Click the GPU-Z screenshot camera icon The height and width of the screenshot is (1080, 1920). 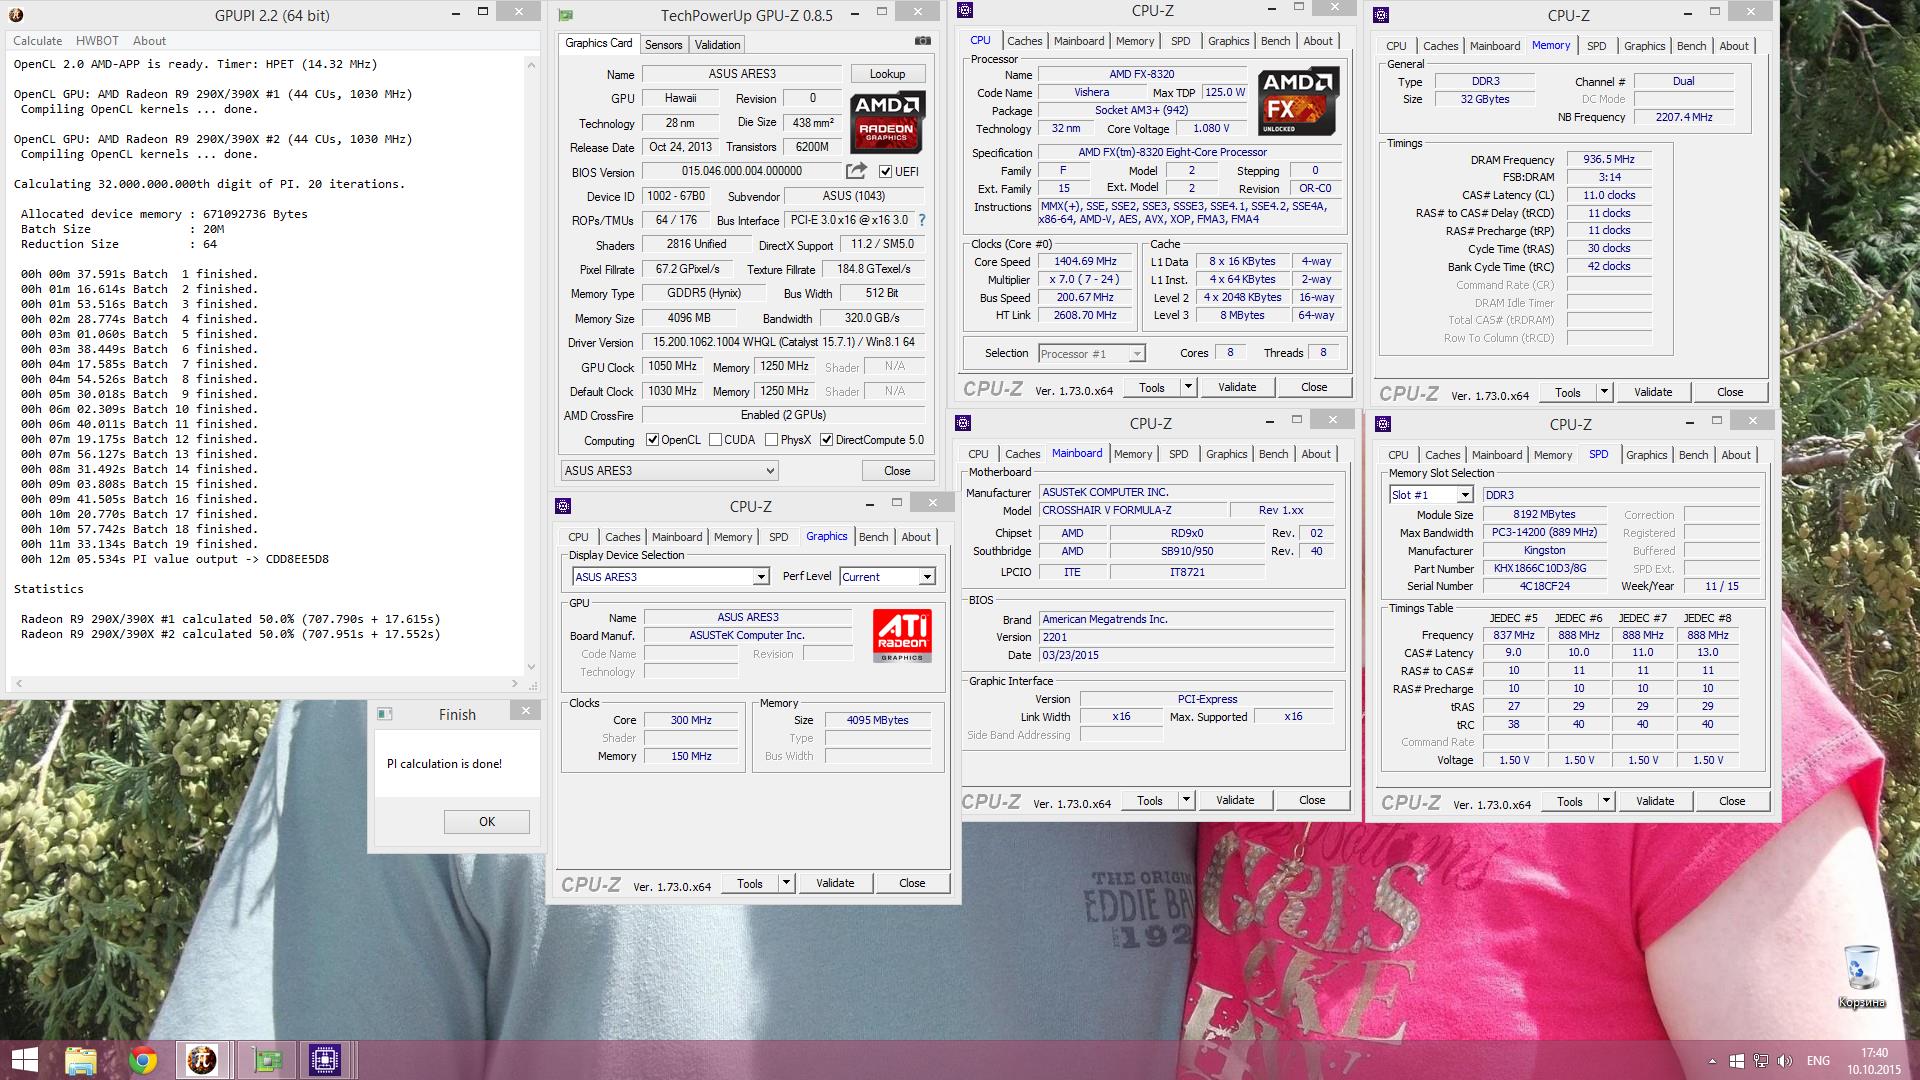[922, 41]
